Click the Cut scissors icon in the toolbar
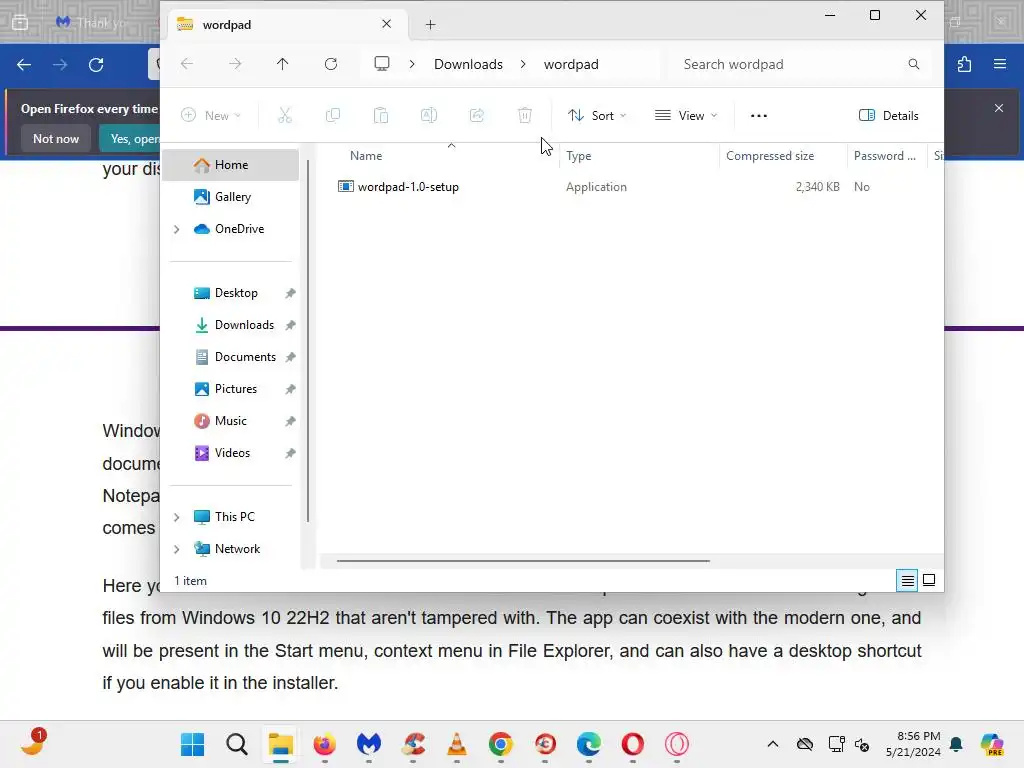The image size is (1024, 768). (285, 116)
